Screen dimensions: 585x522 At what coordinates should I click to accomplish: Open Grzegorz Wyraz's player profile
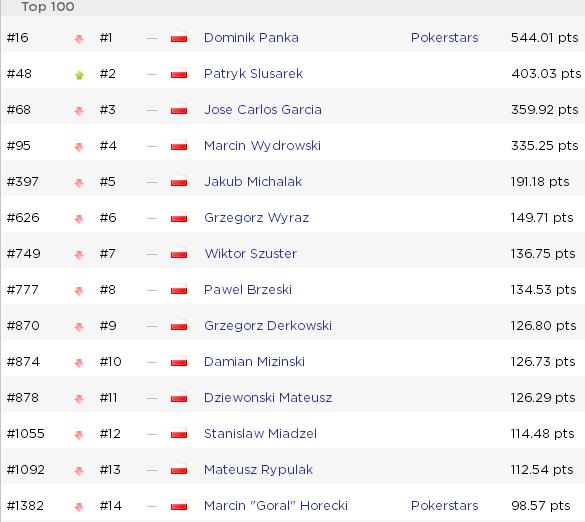point(257,218)
